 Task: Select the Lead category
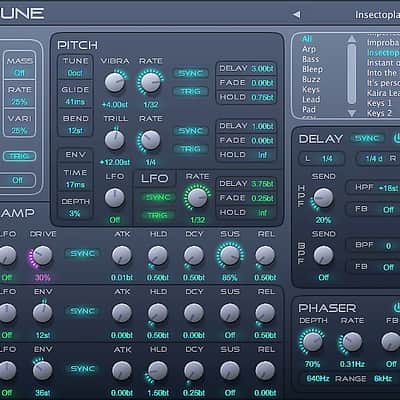(x=311, y=99)
